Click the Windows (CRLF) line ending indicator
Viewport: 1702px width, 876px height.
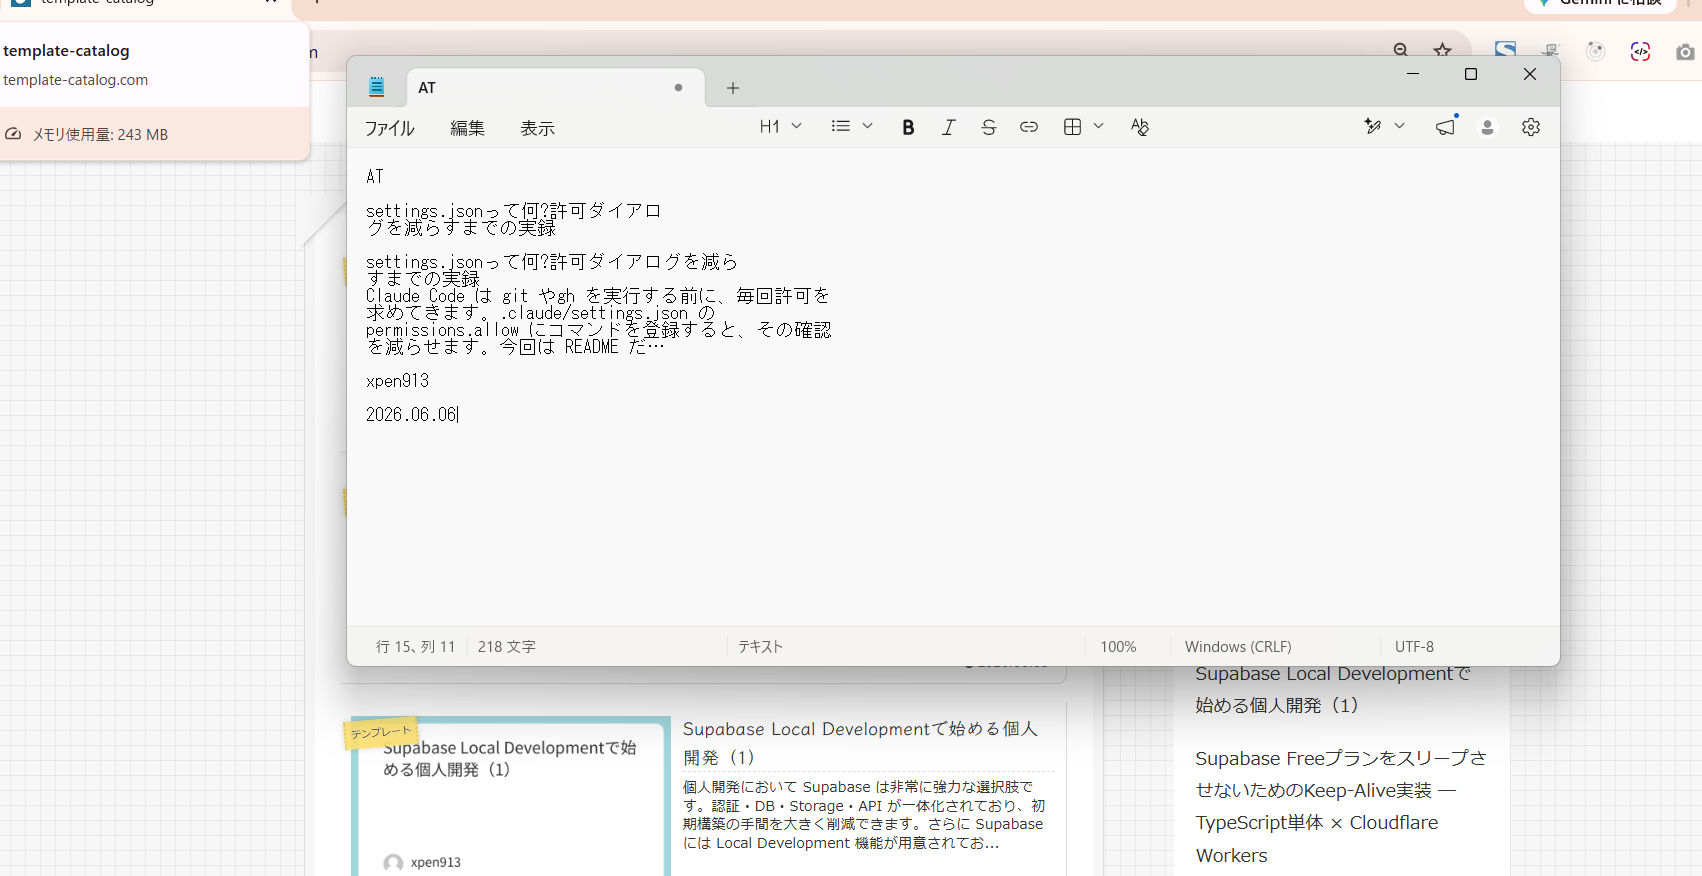tap(1238, 647)
